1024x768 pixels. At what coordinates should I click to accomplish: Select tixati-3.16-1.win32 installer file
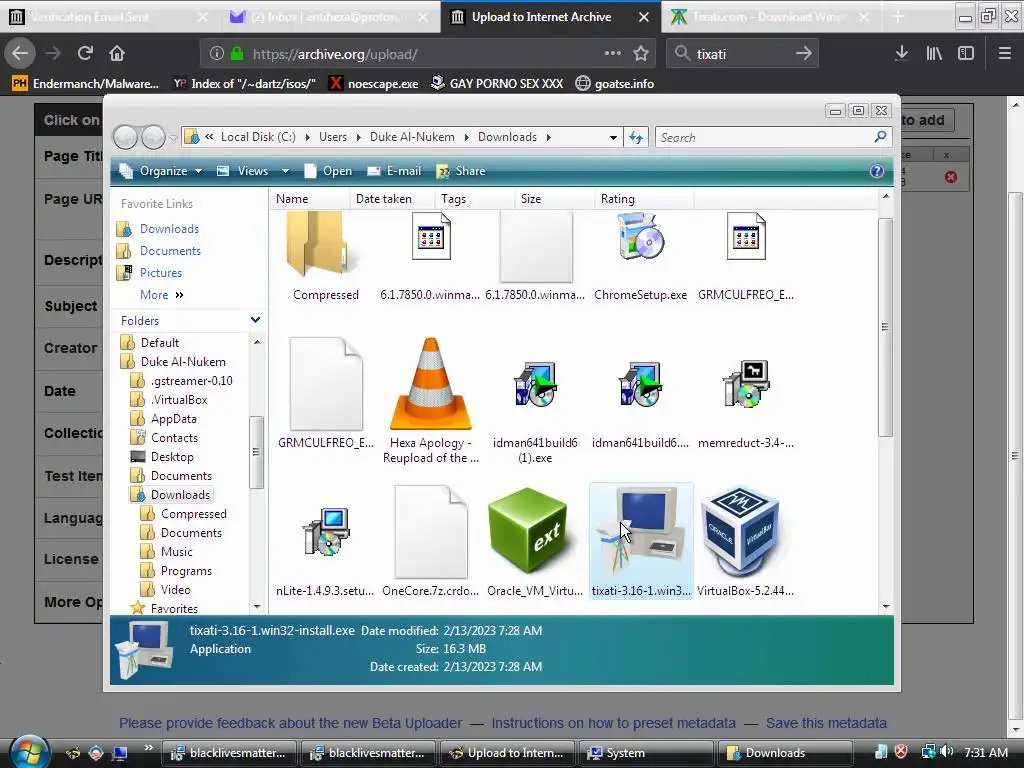coord(641,541)
